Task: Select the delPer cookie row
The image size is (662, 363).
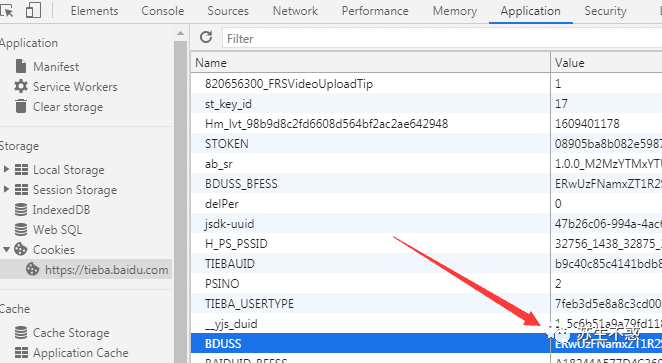Action: [426, 203]
